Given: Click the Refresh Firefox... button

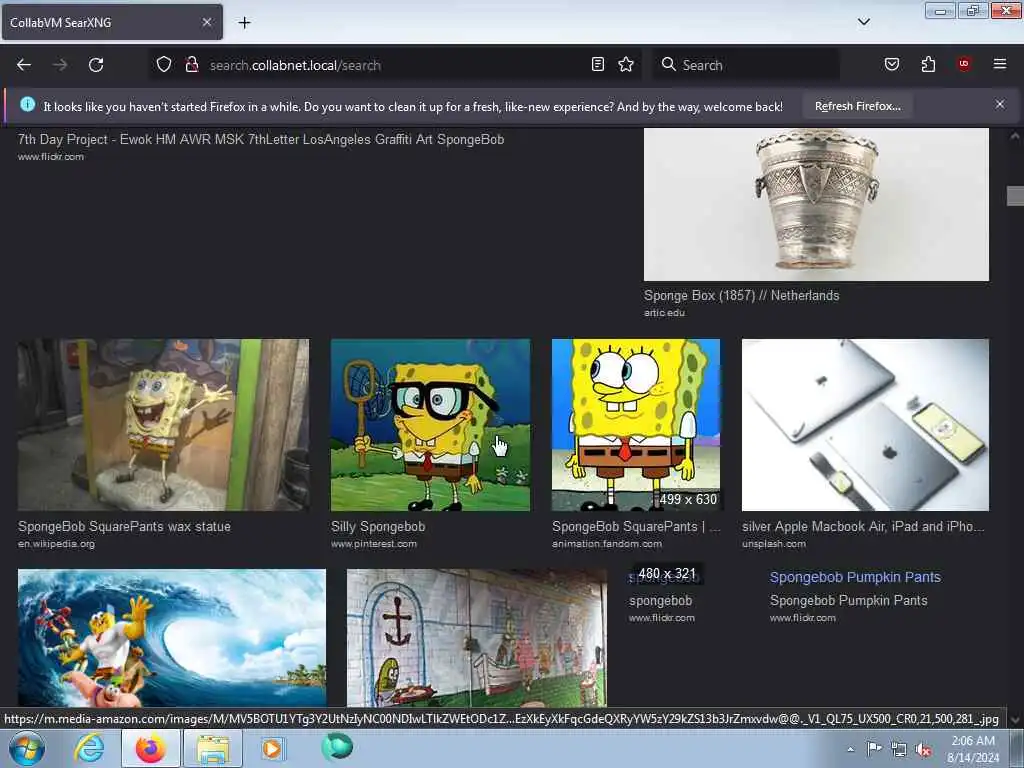Looking at the screenshot, I should [x=857, y=106].
